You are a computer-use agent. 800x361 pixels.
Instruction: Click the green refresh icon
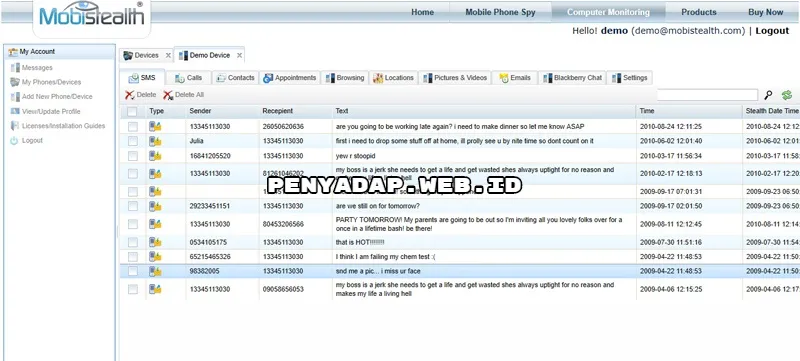tap(786, 95)
